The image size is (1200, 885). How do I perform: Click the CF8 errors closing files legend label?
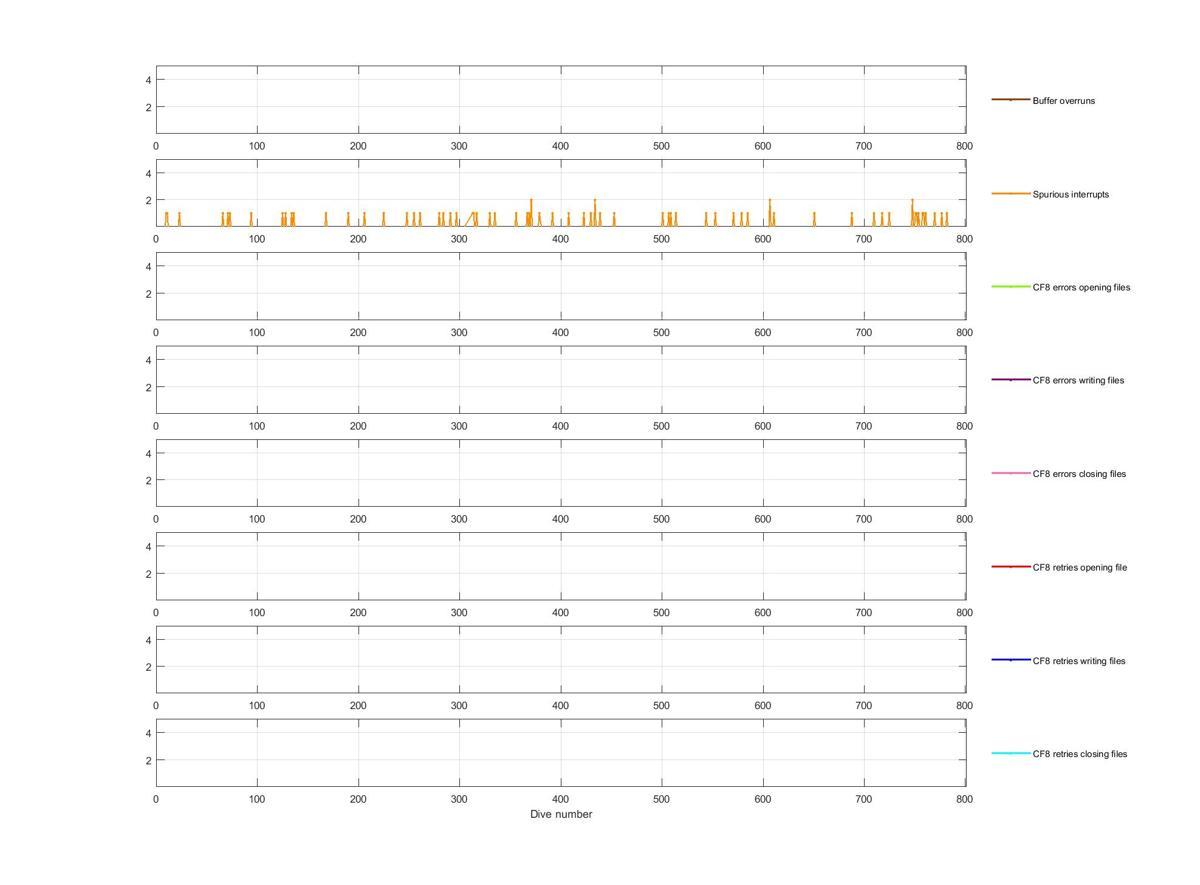point(1079,474)
